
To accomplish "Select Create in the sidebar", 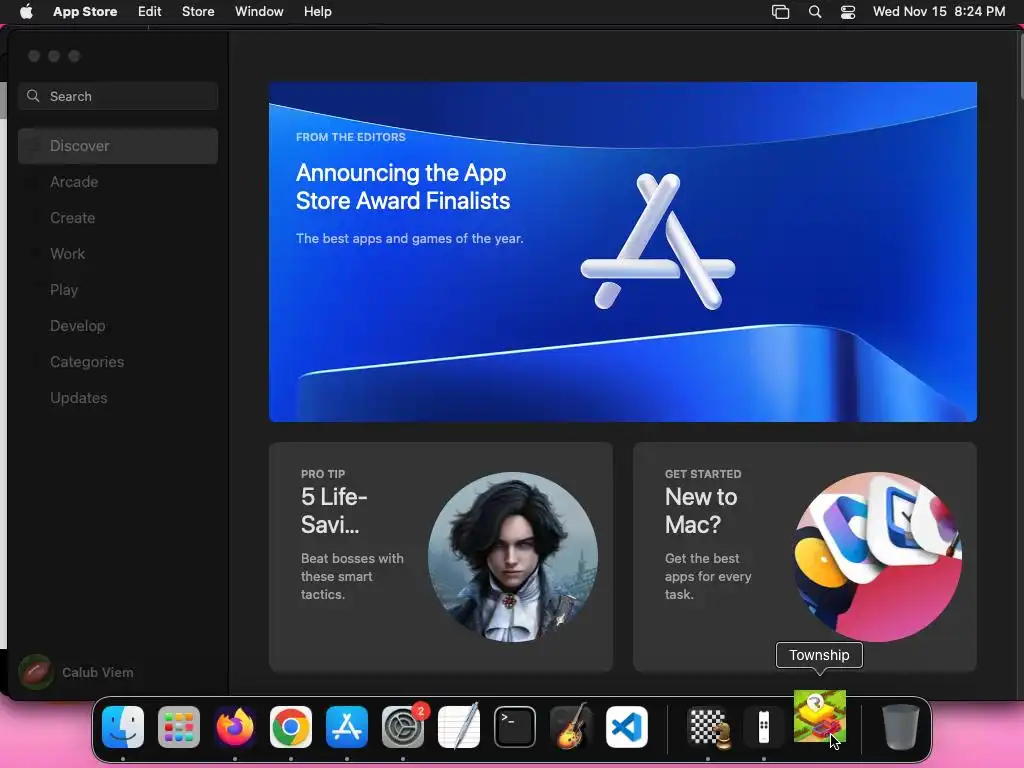I will [118, 217].
